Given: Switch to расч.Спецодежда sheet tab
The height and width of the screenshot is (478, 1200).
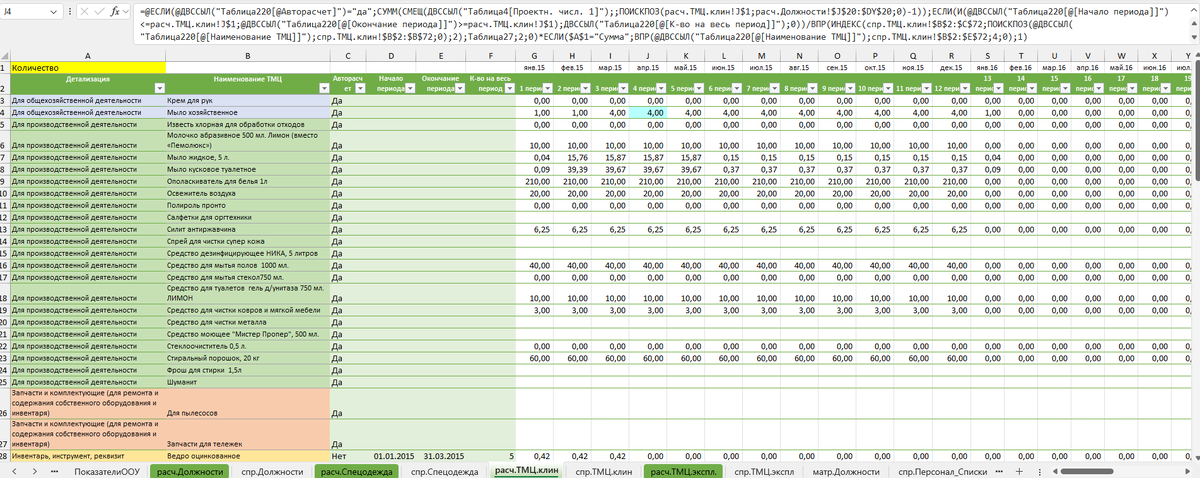Looking at the screenshot, I should click(x=358, y=470).
